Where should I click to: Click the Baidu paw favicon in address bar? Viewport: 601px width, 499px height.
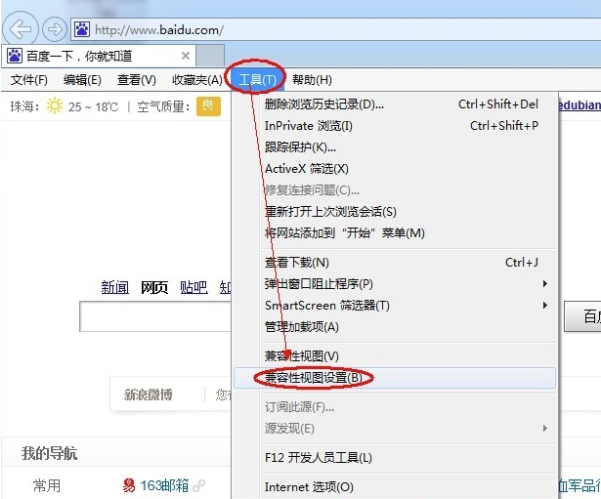tap(82, 29)
